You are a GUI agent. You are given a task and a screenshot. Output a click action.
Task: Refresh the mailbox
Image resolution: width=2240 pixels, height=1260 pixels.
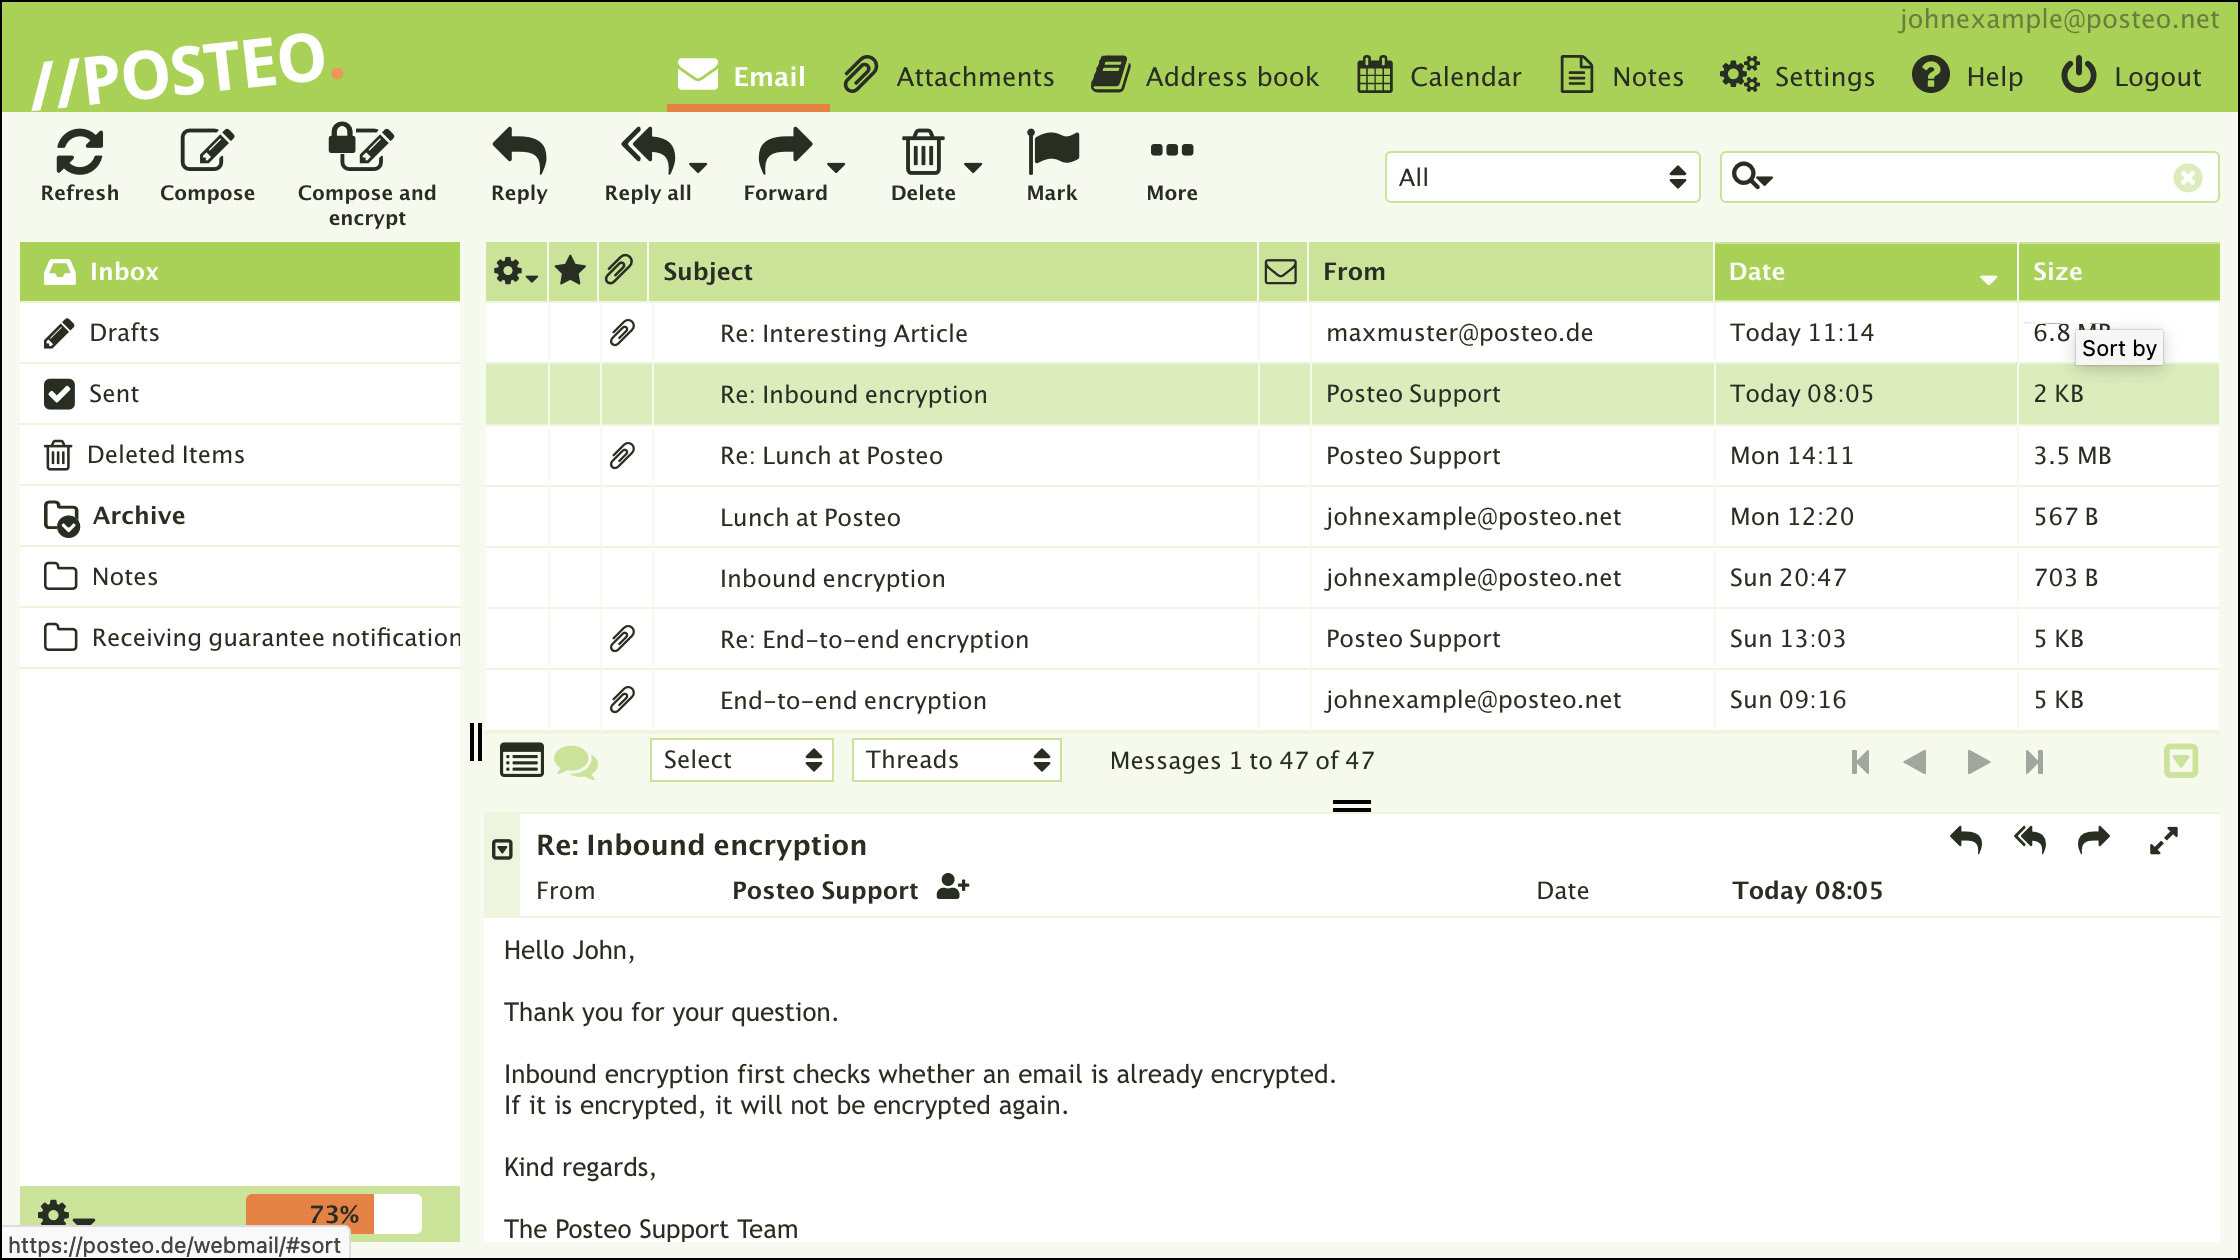point(79,166)
